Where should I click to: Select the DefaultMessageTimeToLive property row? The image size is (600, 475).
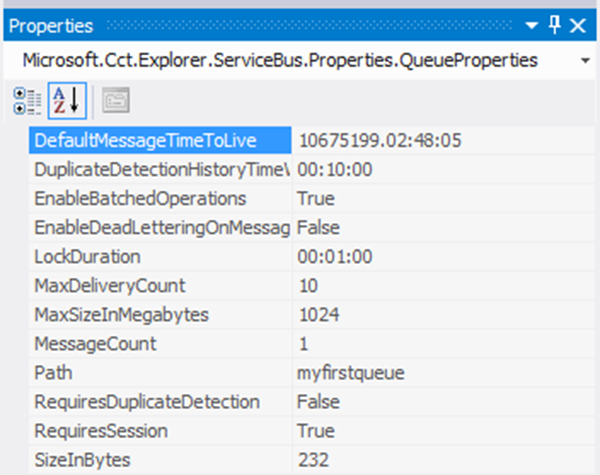(160, 140)
